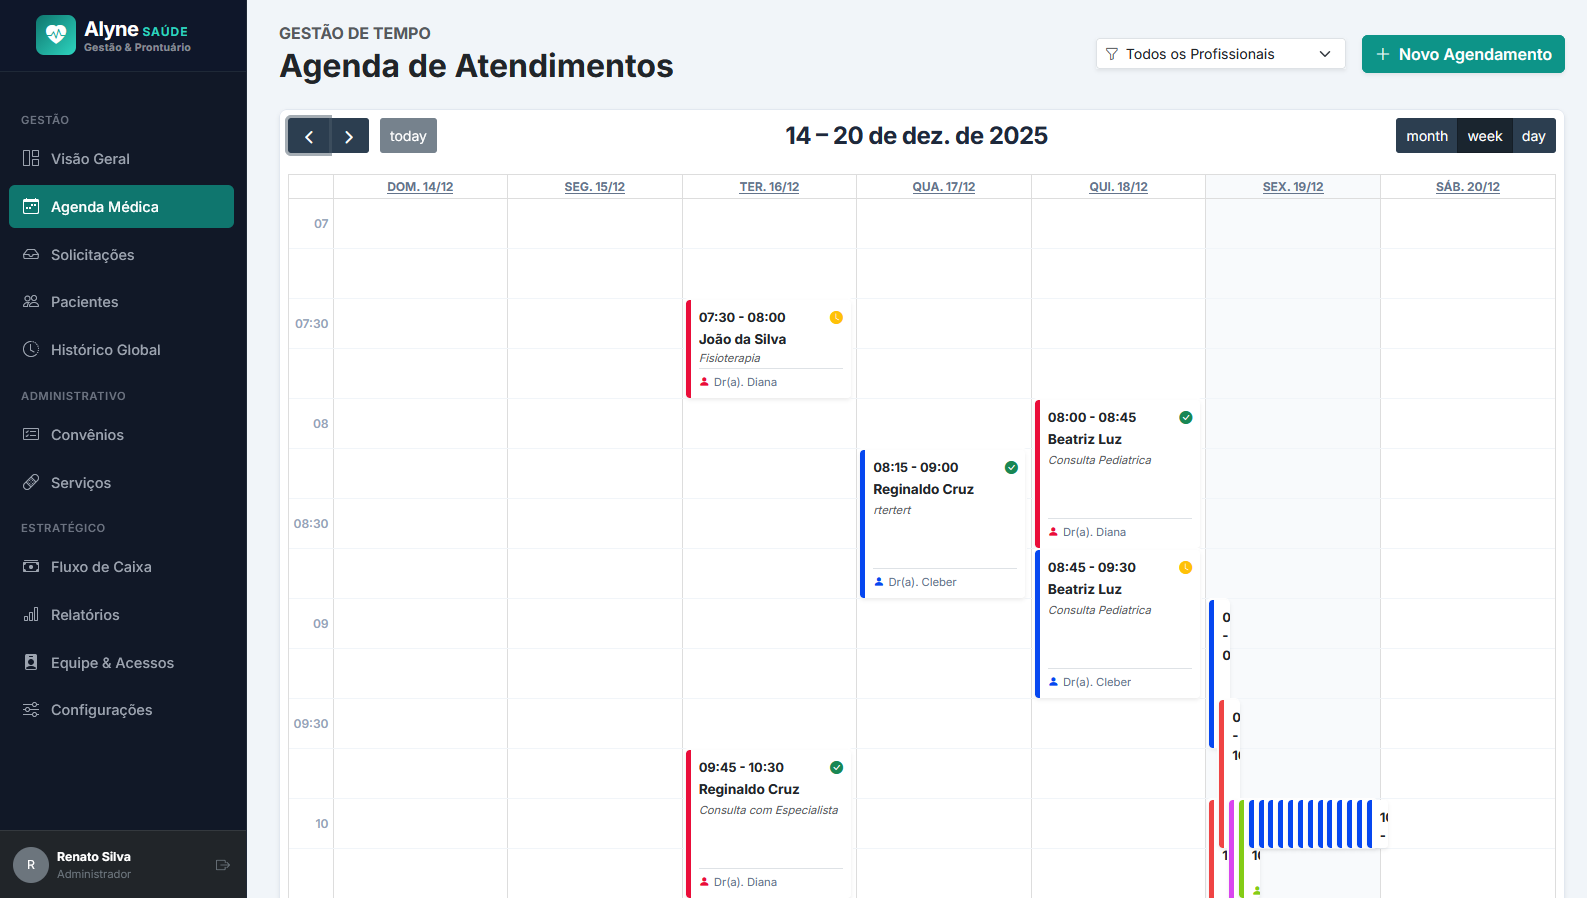Click the logout icon beside Renato Silva
Image resolution: width=1587 pixels, height=898 pixels.
pyautogui.click(x=223, y=865)
